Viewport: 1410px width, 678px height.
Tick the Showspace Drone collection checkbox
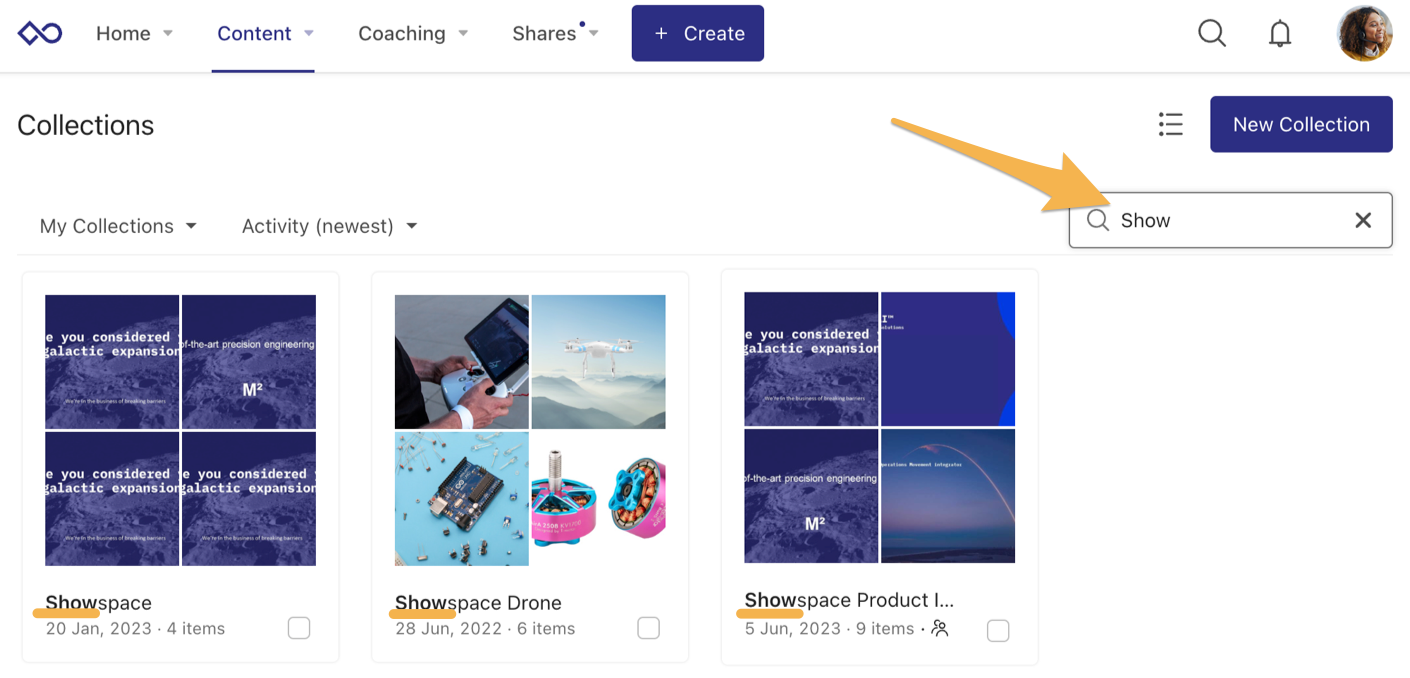point(648,628)
